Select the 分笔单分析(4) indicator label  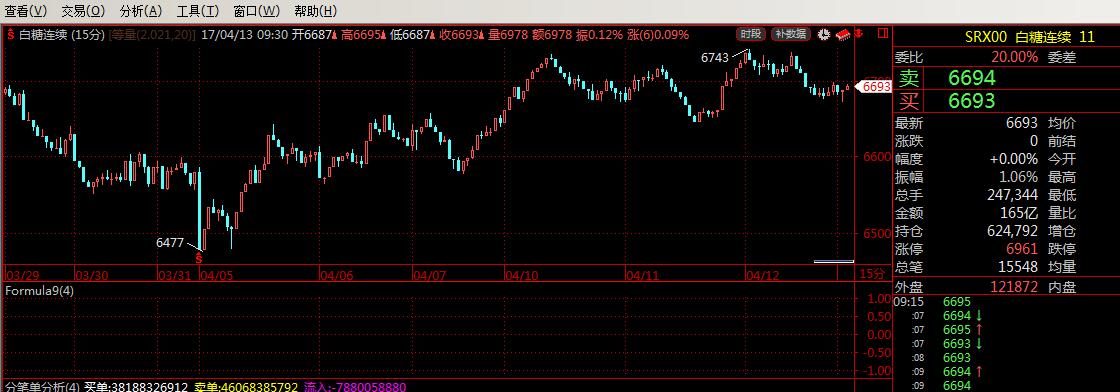tap(43, 386)
